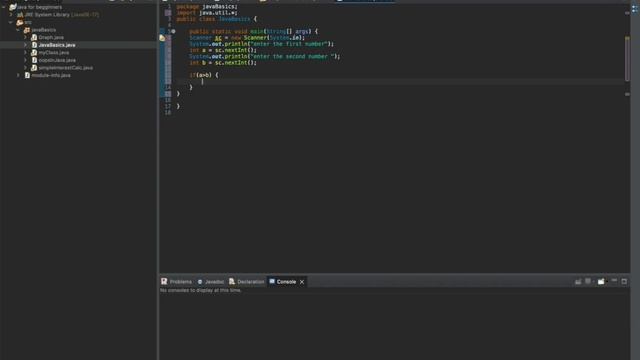Click the JavaBasics.java file icon
Image resolution: width=640 pixels, height=360 pixels.
[x=34, y=45]
